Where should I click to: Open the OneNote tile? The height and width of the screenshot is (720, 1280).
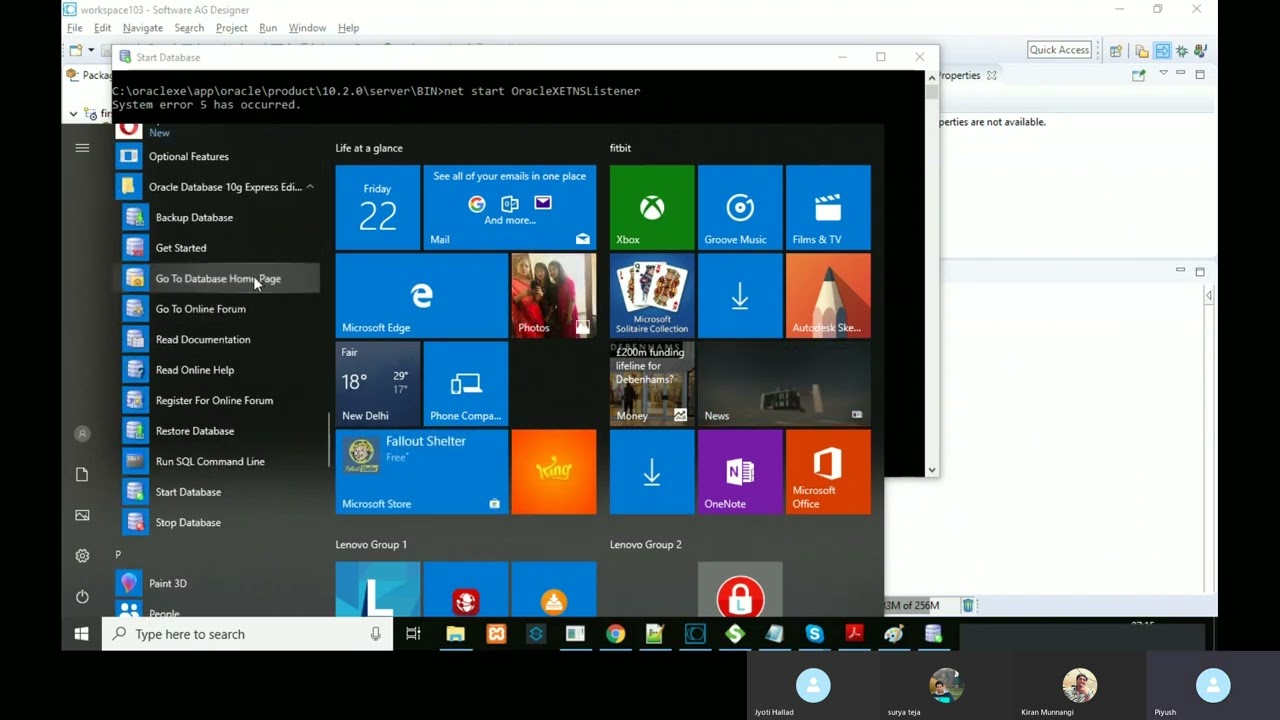(x=740, y=472)
